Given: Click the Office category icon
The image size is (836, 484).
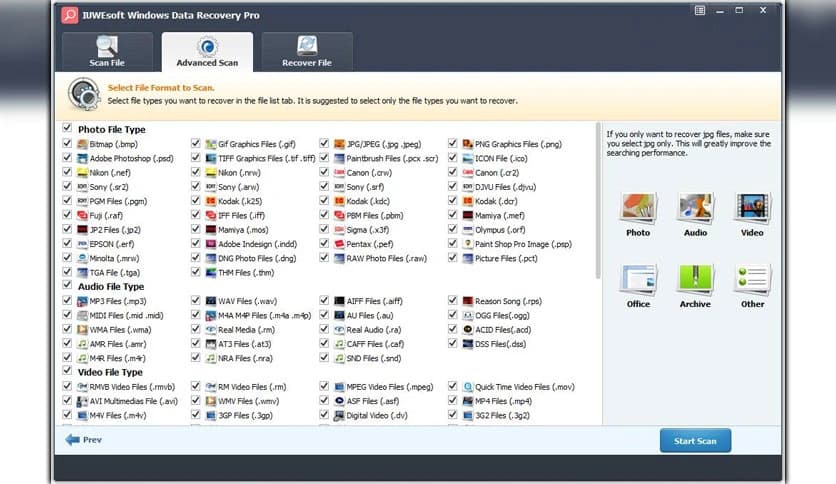Looking at the screenshot, I should (x=638, y=279).
